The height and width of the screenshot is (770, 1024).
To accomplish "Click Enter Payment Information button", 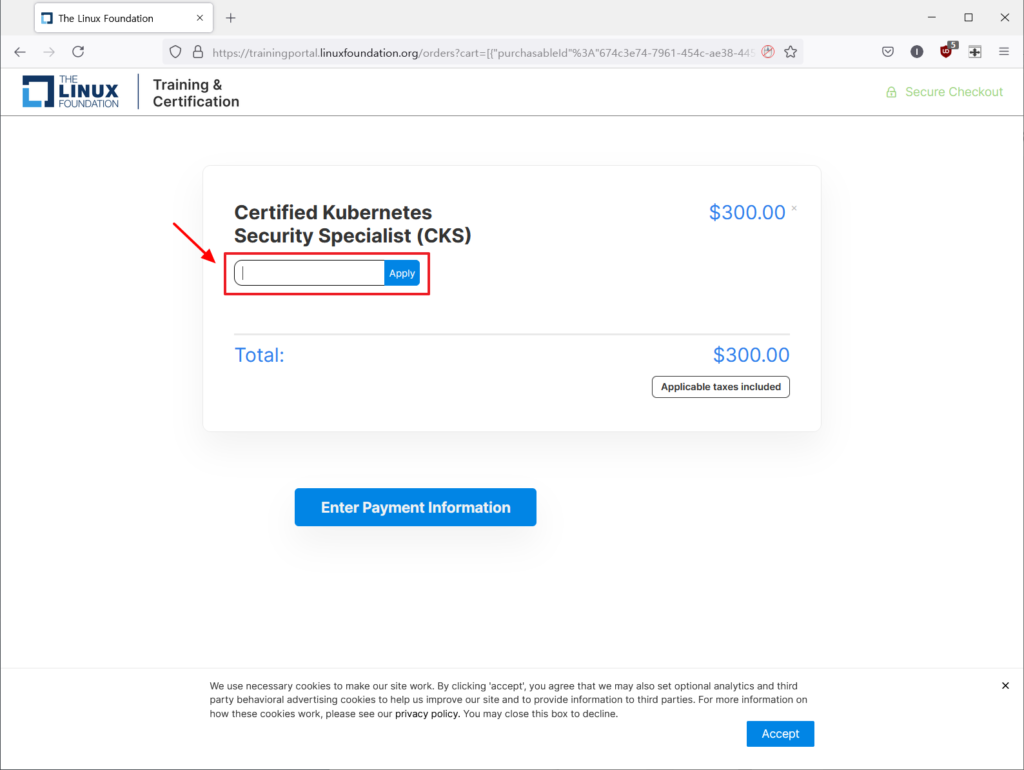I will point(415,507).
